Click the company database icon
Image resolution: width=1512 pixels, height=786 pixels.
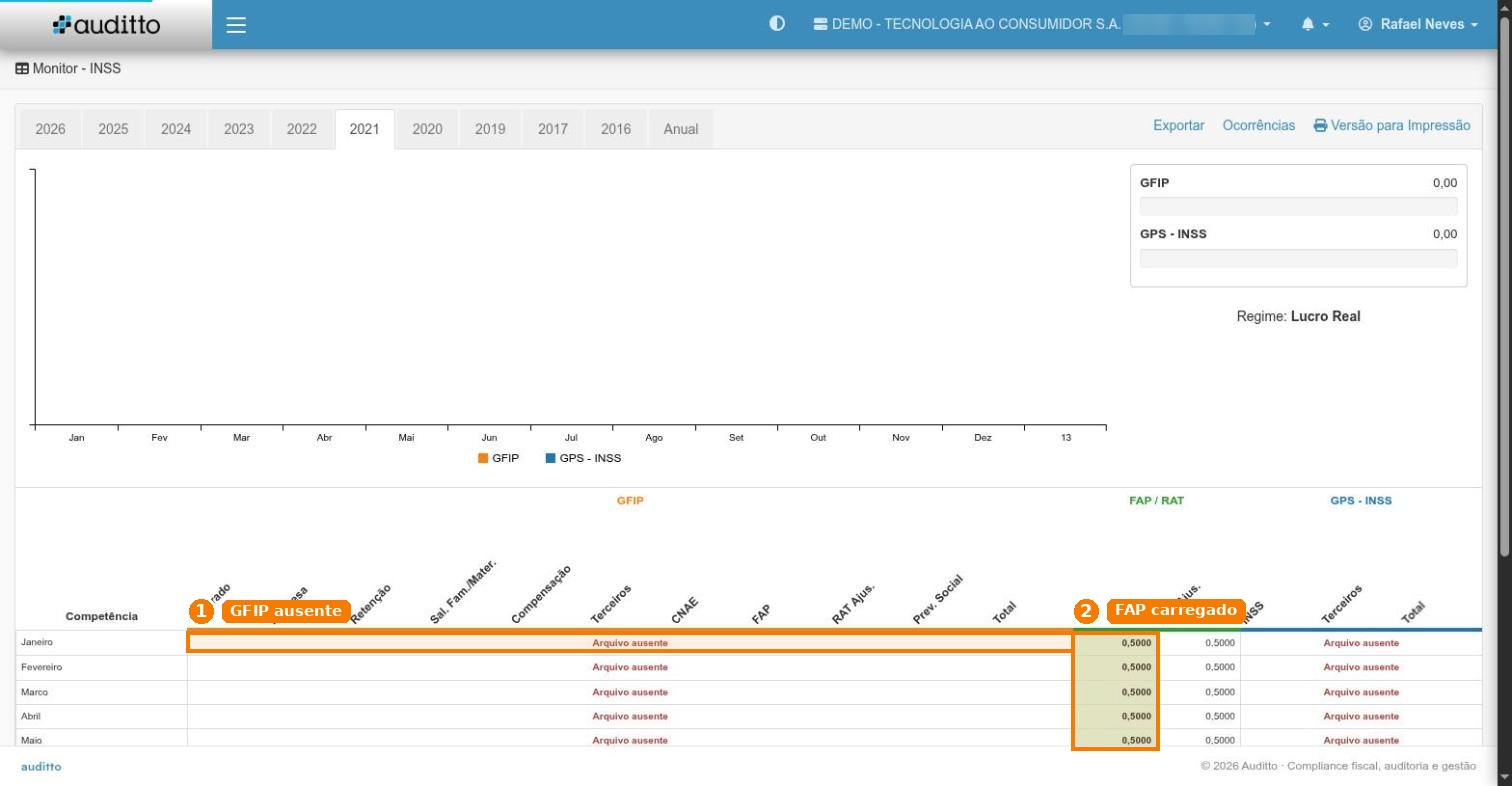tap(821, 24)
